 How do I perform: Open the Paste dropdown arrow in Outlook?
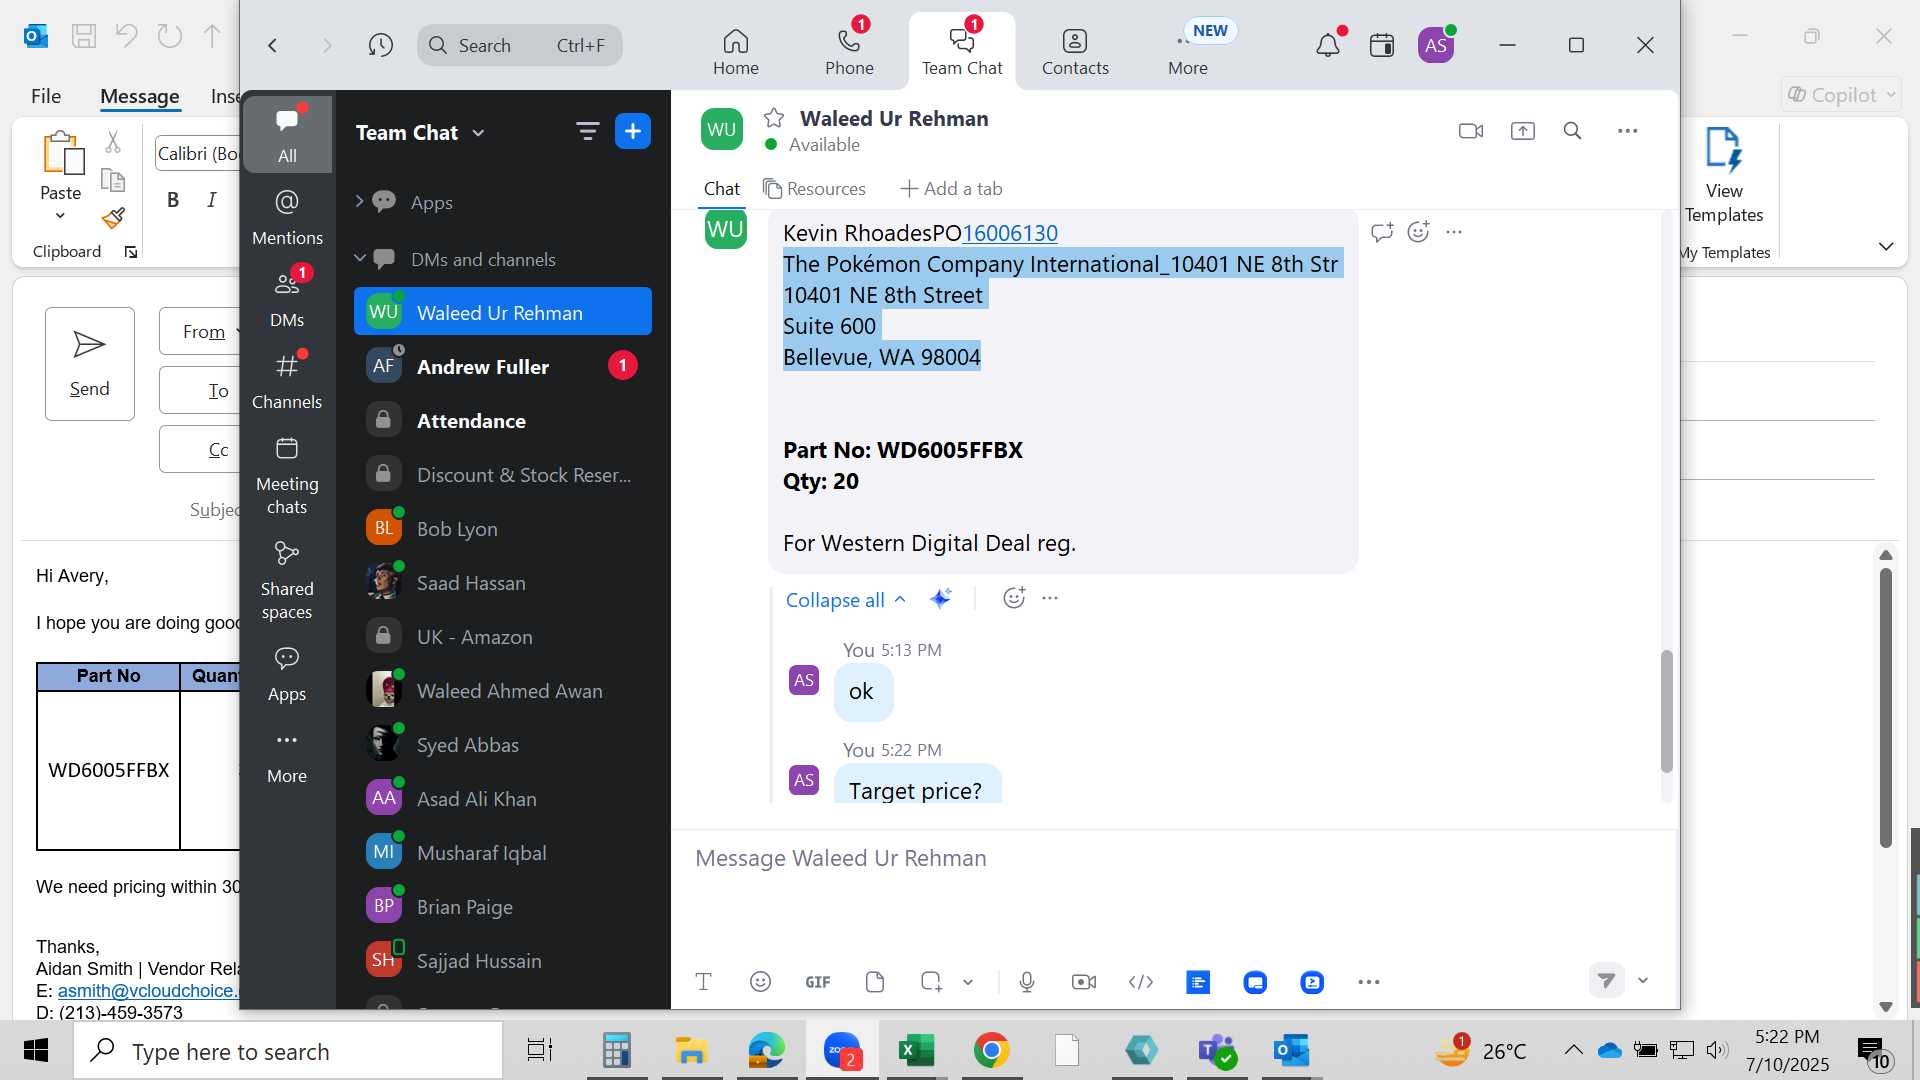click(x=60, y=216)
